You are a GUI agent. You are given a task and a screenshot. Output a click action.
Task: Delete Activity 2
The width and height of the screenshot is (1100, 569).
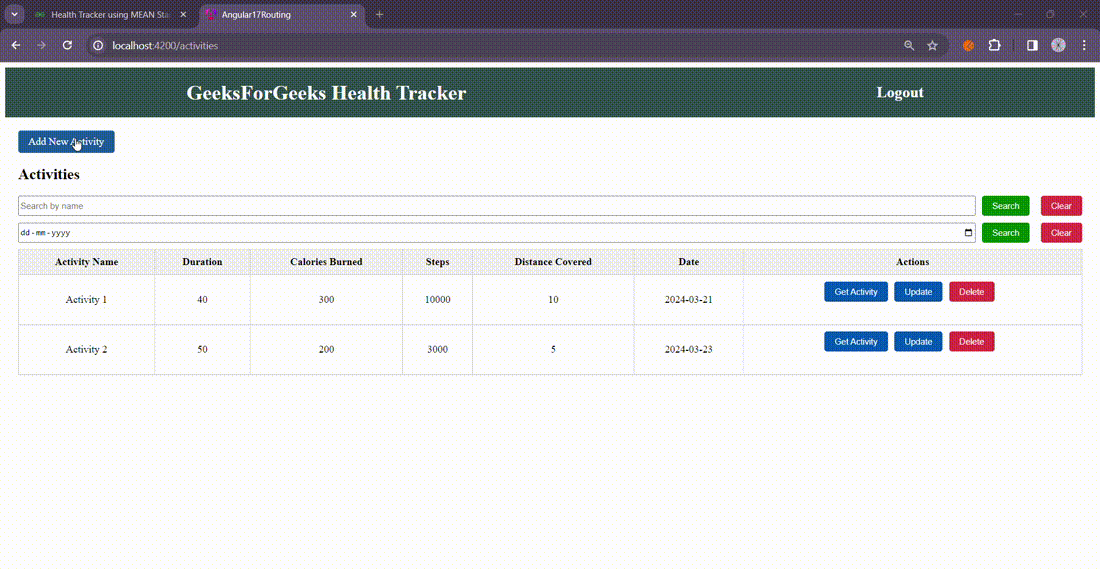pos(972,342)
